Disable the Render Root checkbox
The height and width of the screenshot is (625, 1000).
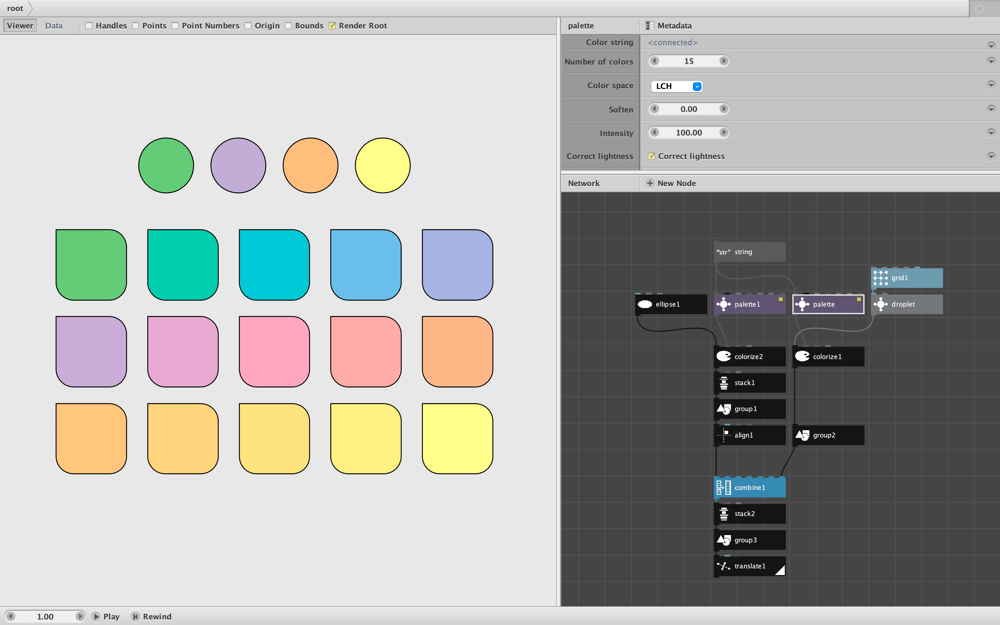pos(332,26)
